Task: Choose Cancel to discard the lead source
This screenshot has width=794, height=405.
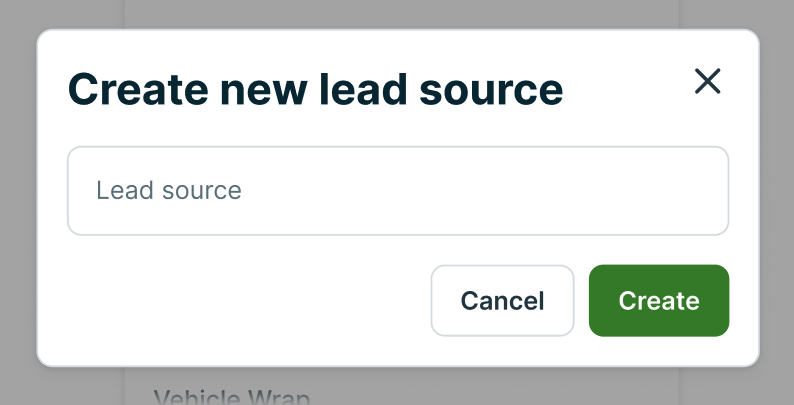Action: click(x=502, y=301)
